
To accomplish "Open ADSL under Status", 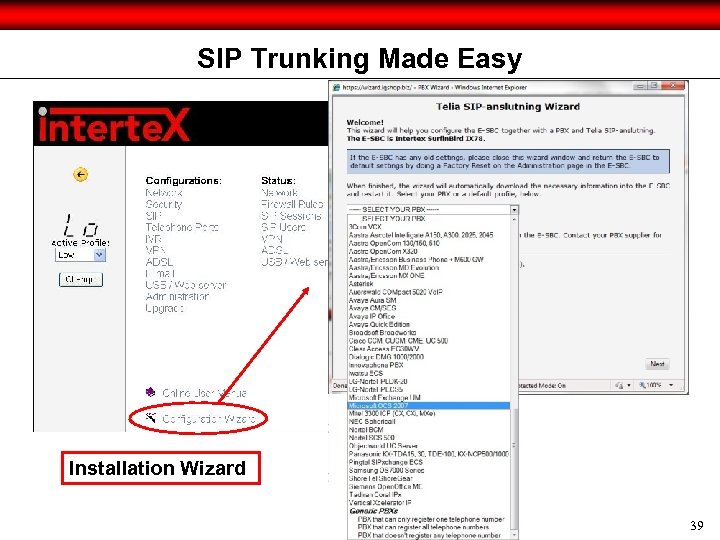I will pyautogui.click(x=275, y=250).
